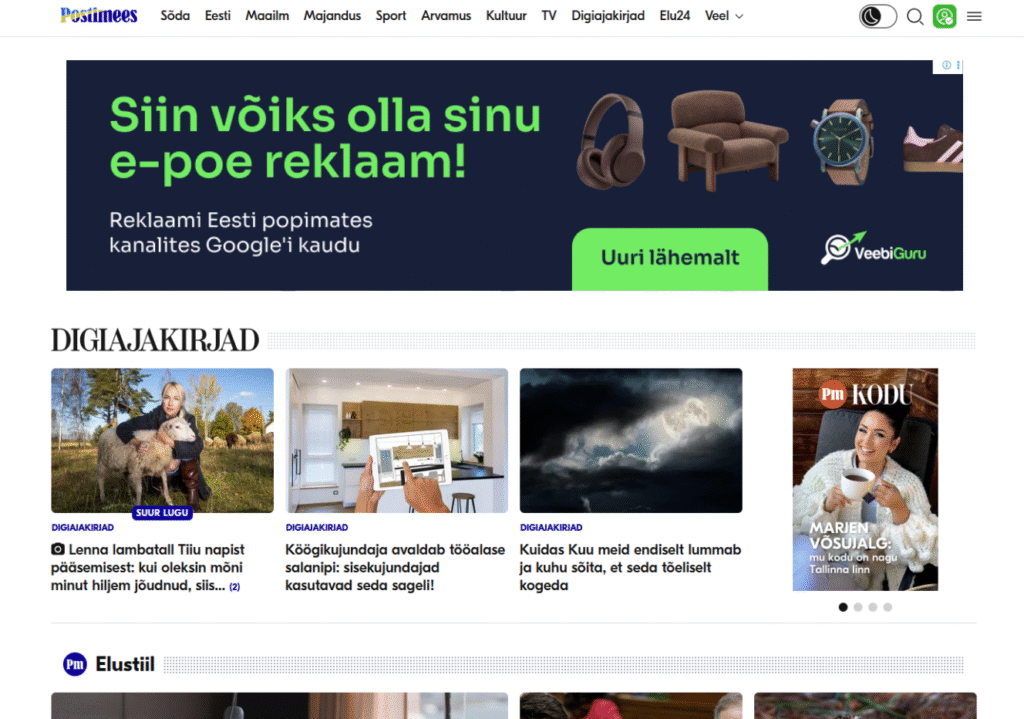Click the VeebiGuru logo in banner
This screenshot has width=1024, height=719.
pos(873,249)
